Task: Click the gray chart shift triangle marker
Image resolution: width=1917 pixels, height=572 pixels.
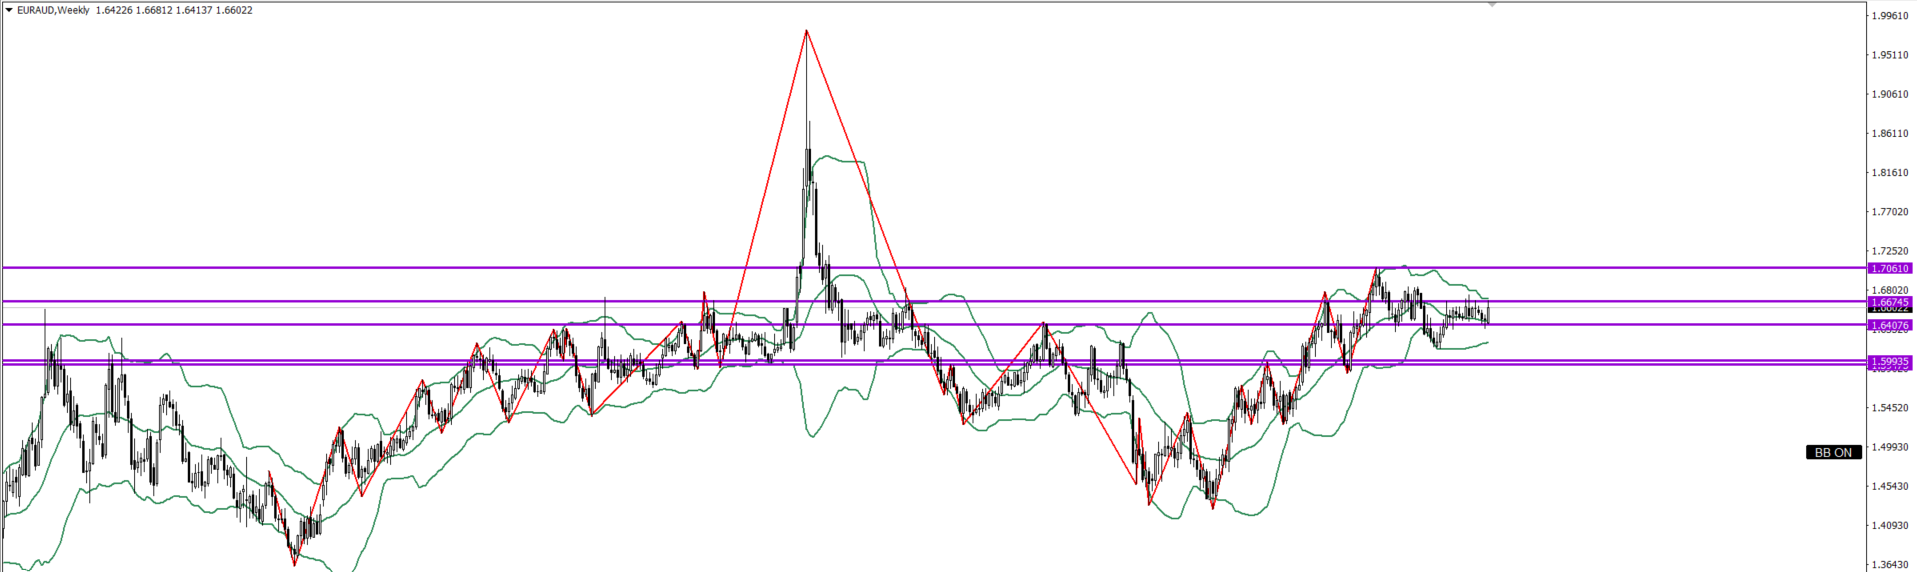Action: [1492, 5]
